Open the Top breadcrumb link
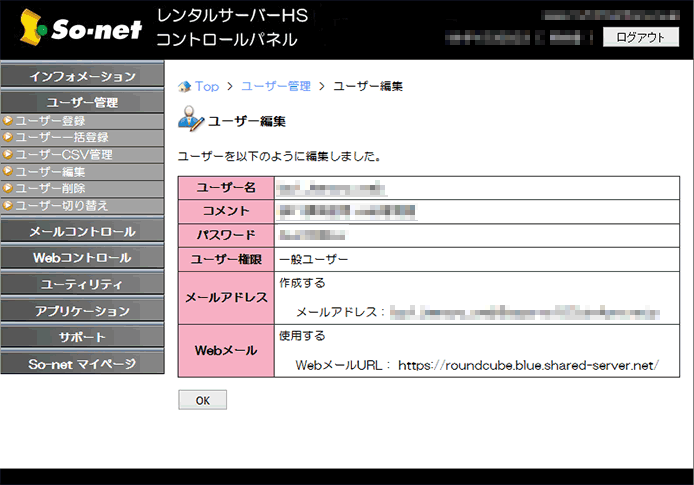The height and width of the screenshot is (485, 694). click(x=207, y=87)
